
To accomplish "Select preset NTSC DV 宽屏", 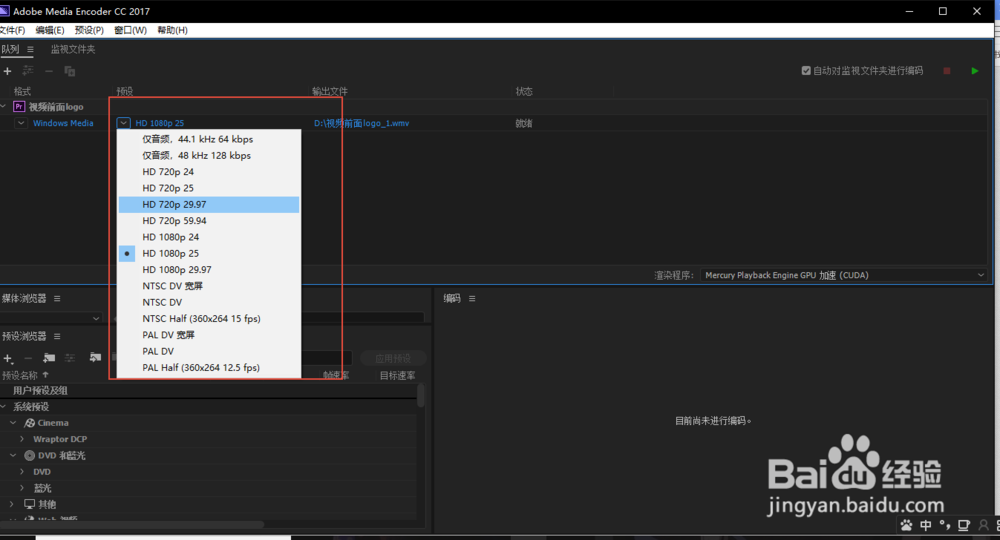I will click(209, 286).
